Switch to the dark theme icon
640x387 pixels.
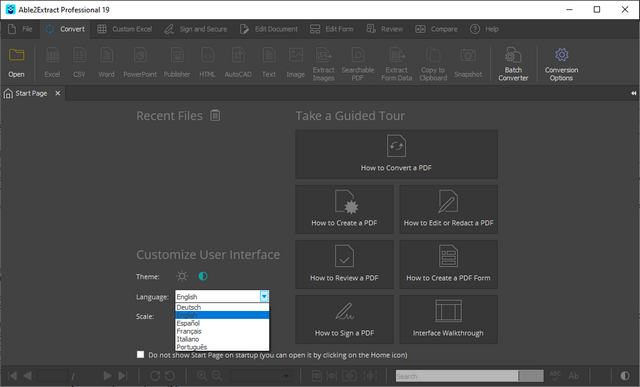pyautogui.click(x=203, y=276)
